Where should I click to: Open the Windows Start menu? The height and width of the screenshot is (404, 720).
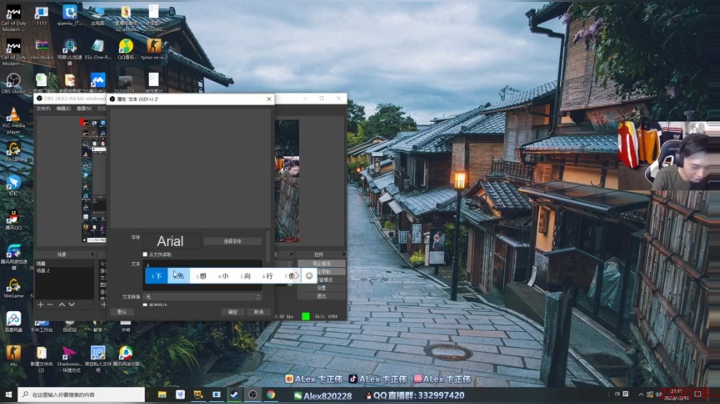pos(8,395)
